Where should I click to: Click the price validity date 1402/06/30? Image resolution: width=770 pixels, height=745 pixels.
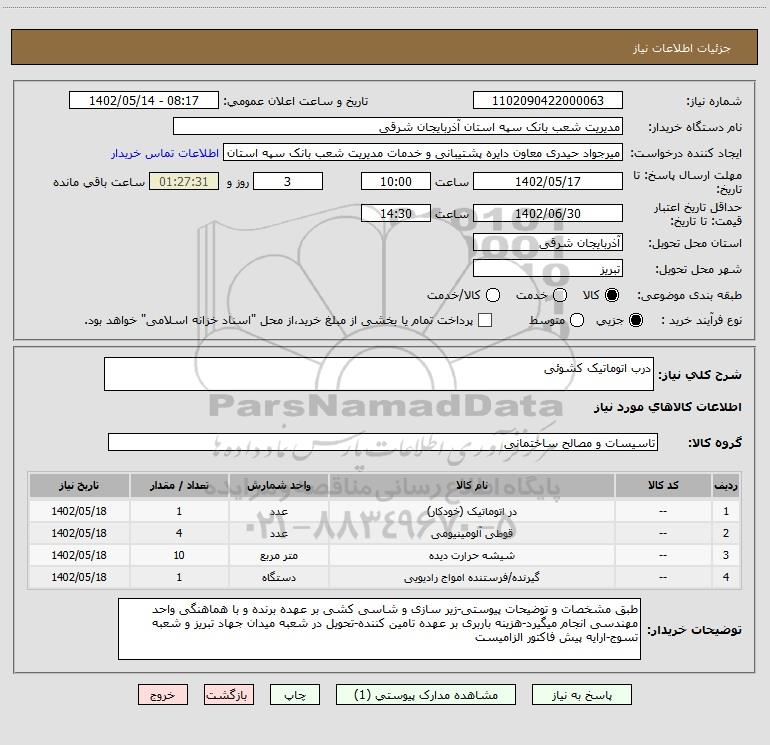[548, 213]
